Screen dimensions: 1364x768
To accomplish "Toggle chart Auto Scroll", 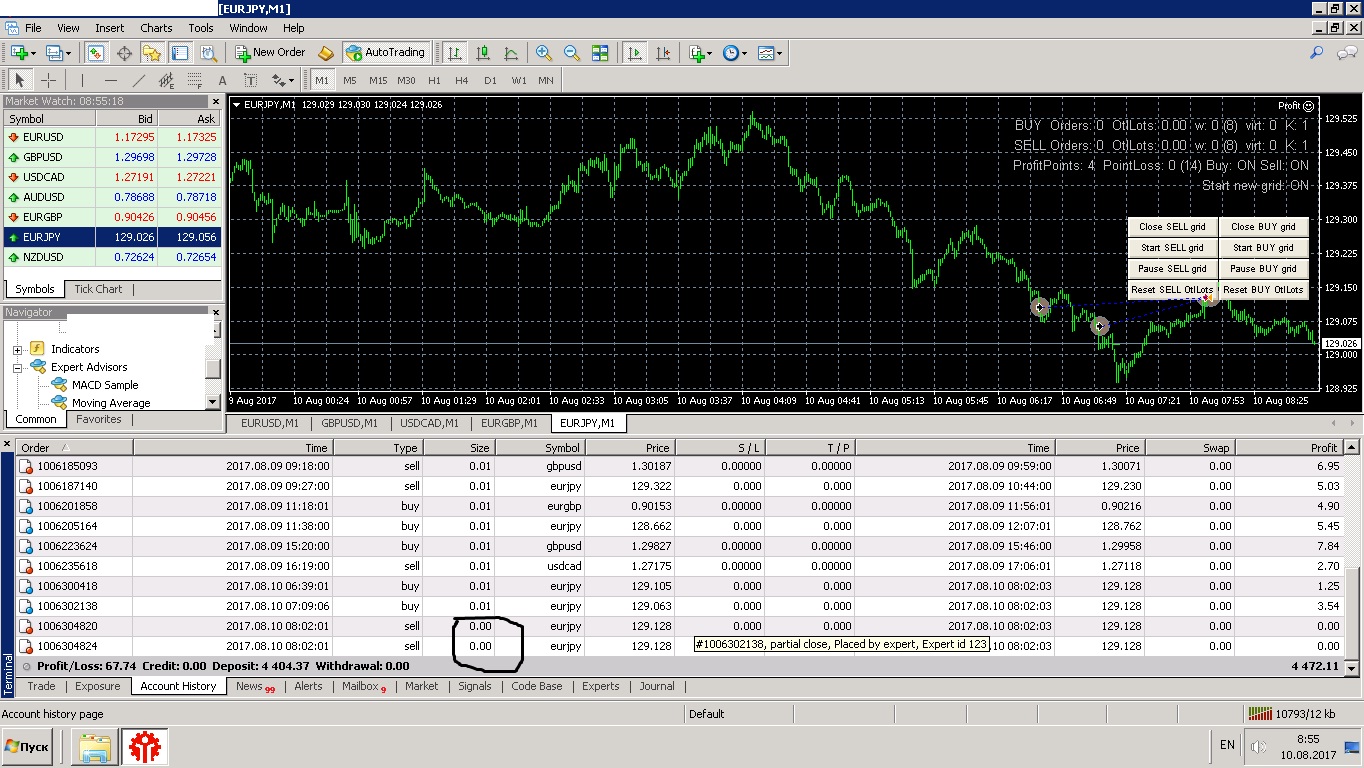I will coord(634,53).
